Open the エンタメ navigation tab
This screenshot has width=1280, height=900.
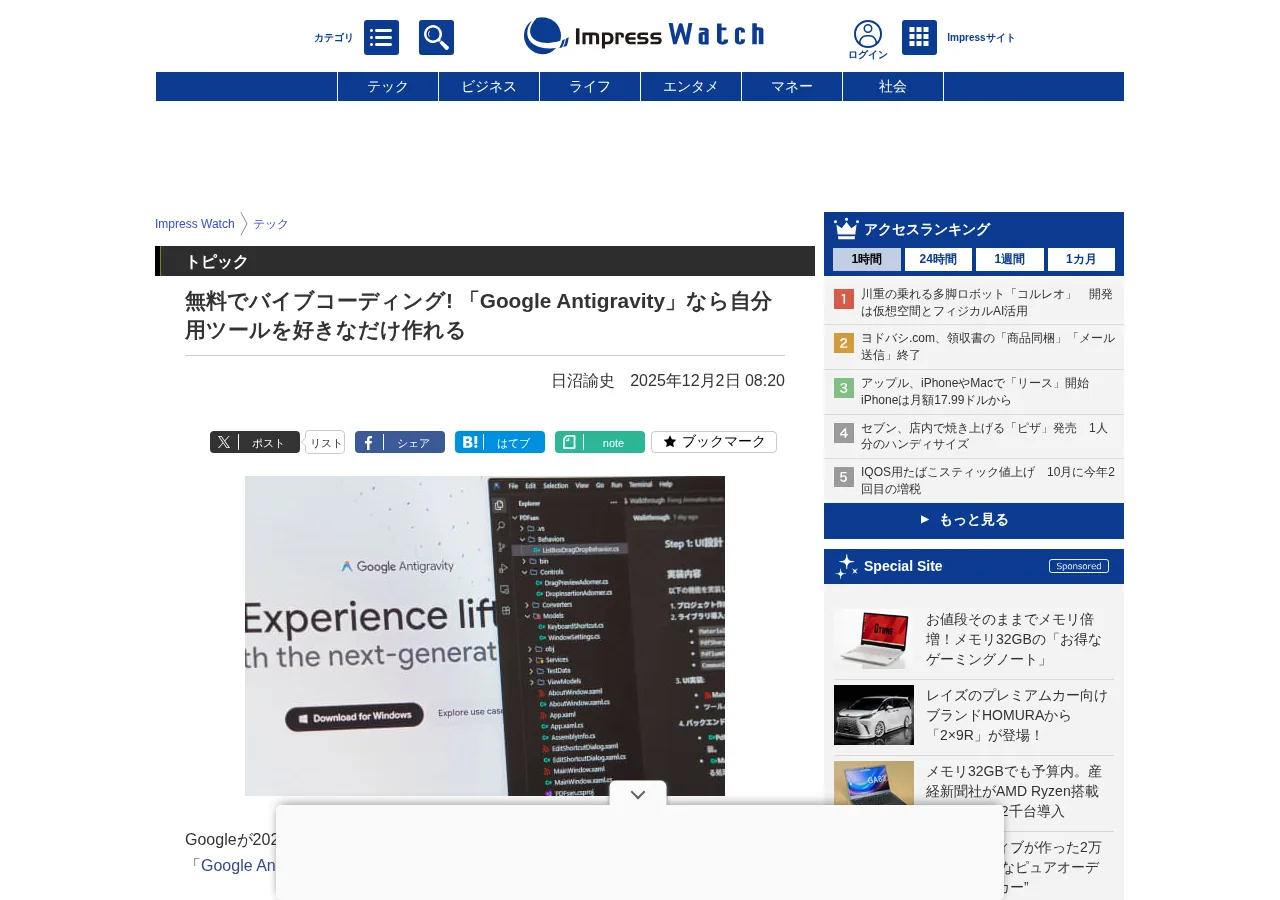(691, 86)
